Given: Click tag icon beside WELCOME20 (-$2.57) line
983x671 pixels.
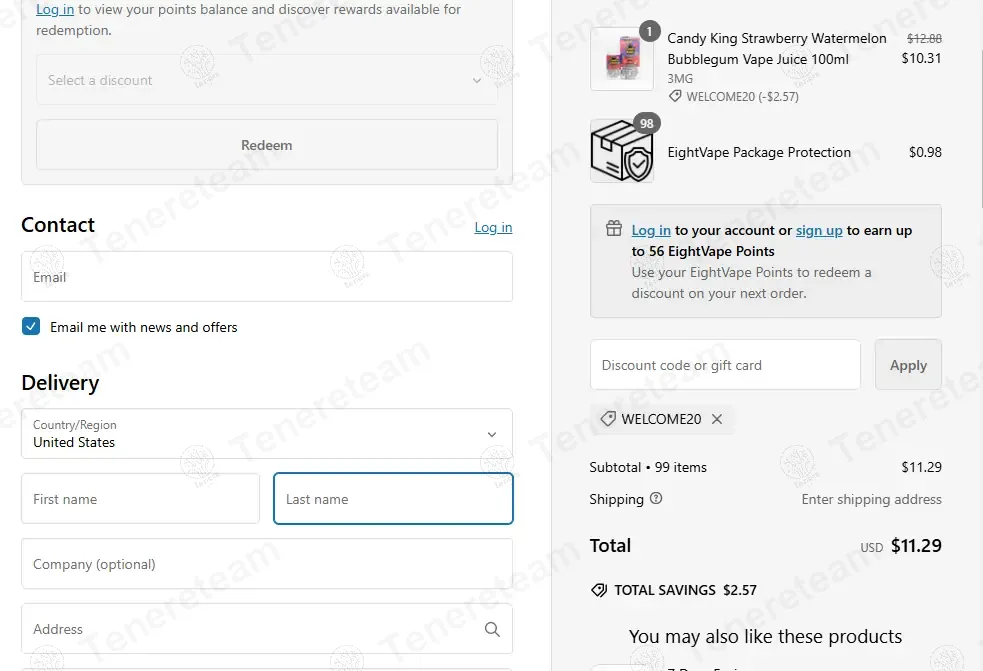Looking at the screenshot, I should point(675,97).
